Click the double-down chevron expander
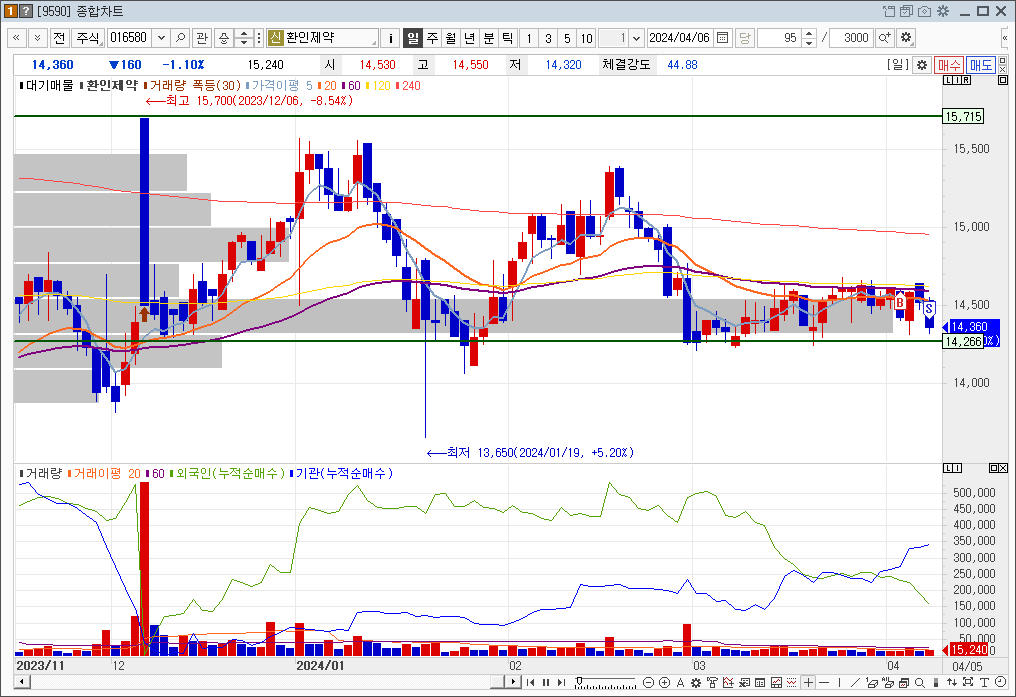1016x697 pixels. 38,38
